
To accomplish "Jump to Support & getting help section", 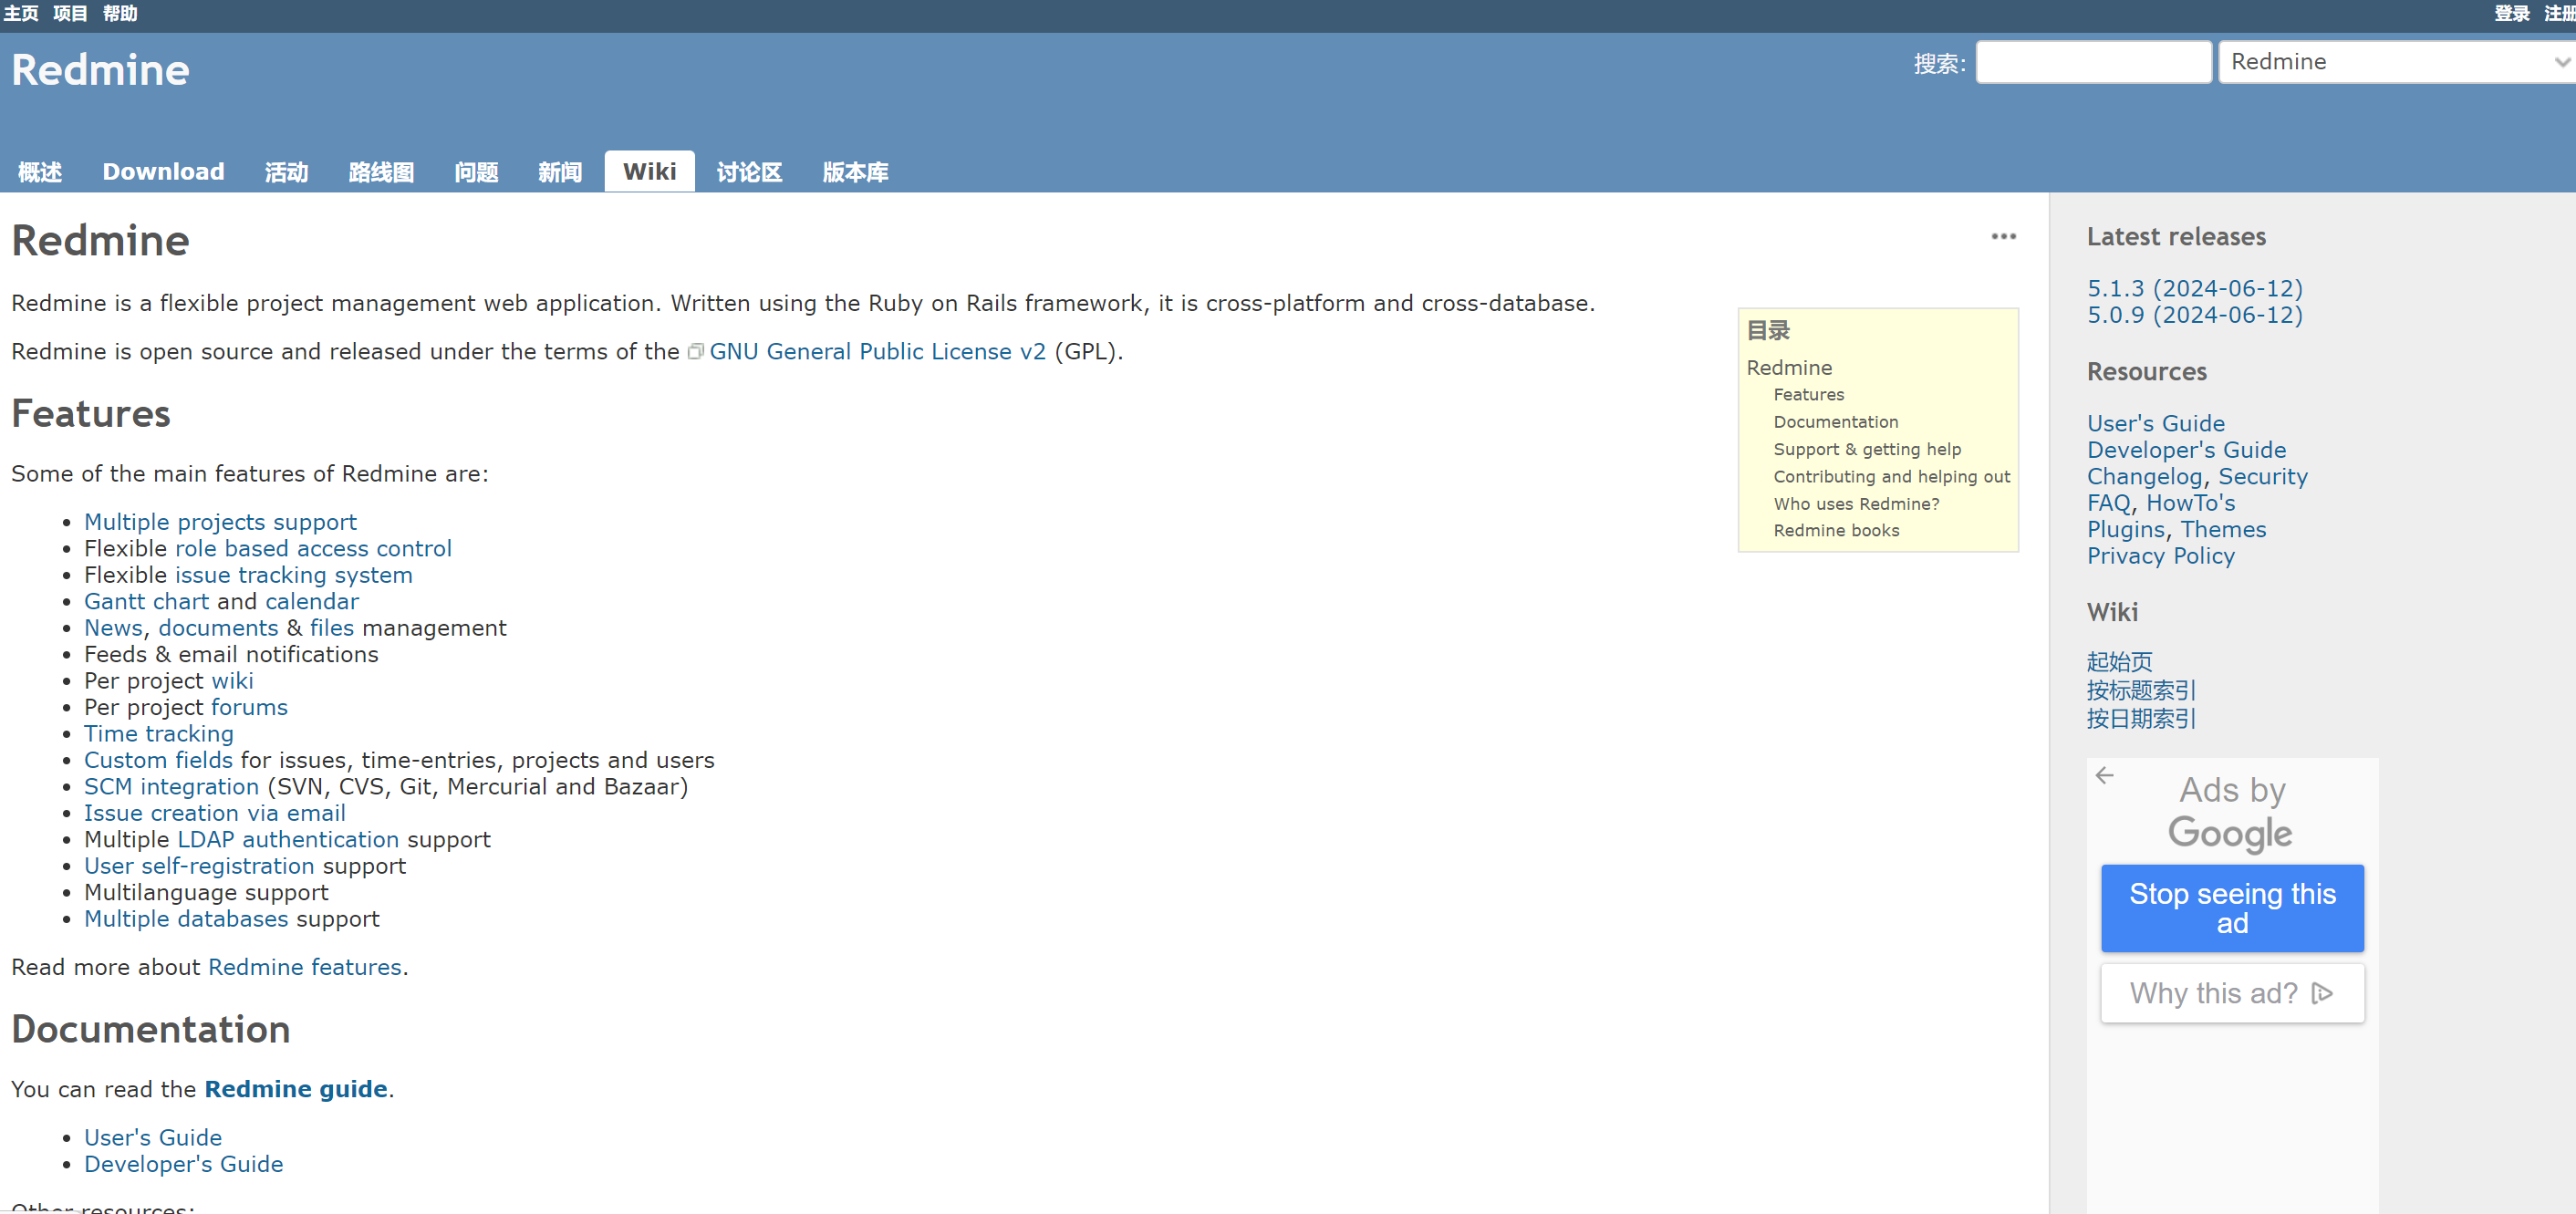I will tap(1867, 449).
